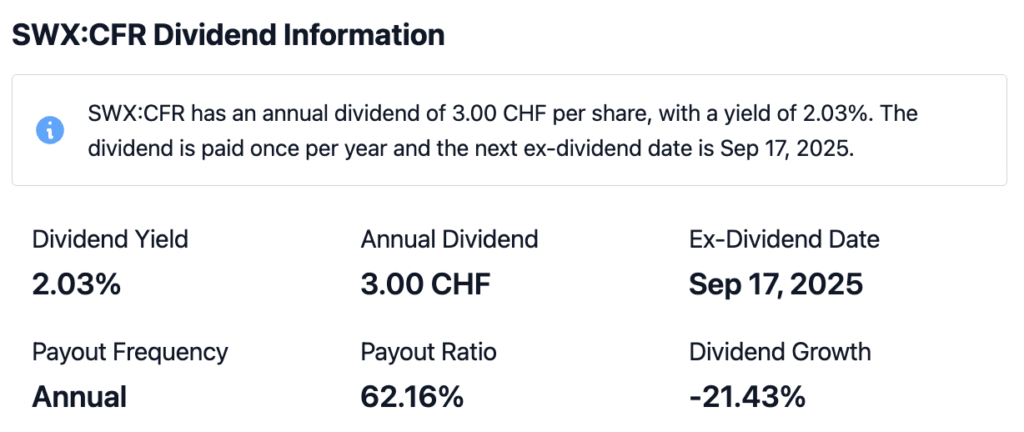This screenshot has height=432, width=1024.
Task: Select the bold Annual value under Payout Frequency
Action: click(x=79, y=397)
